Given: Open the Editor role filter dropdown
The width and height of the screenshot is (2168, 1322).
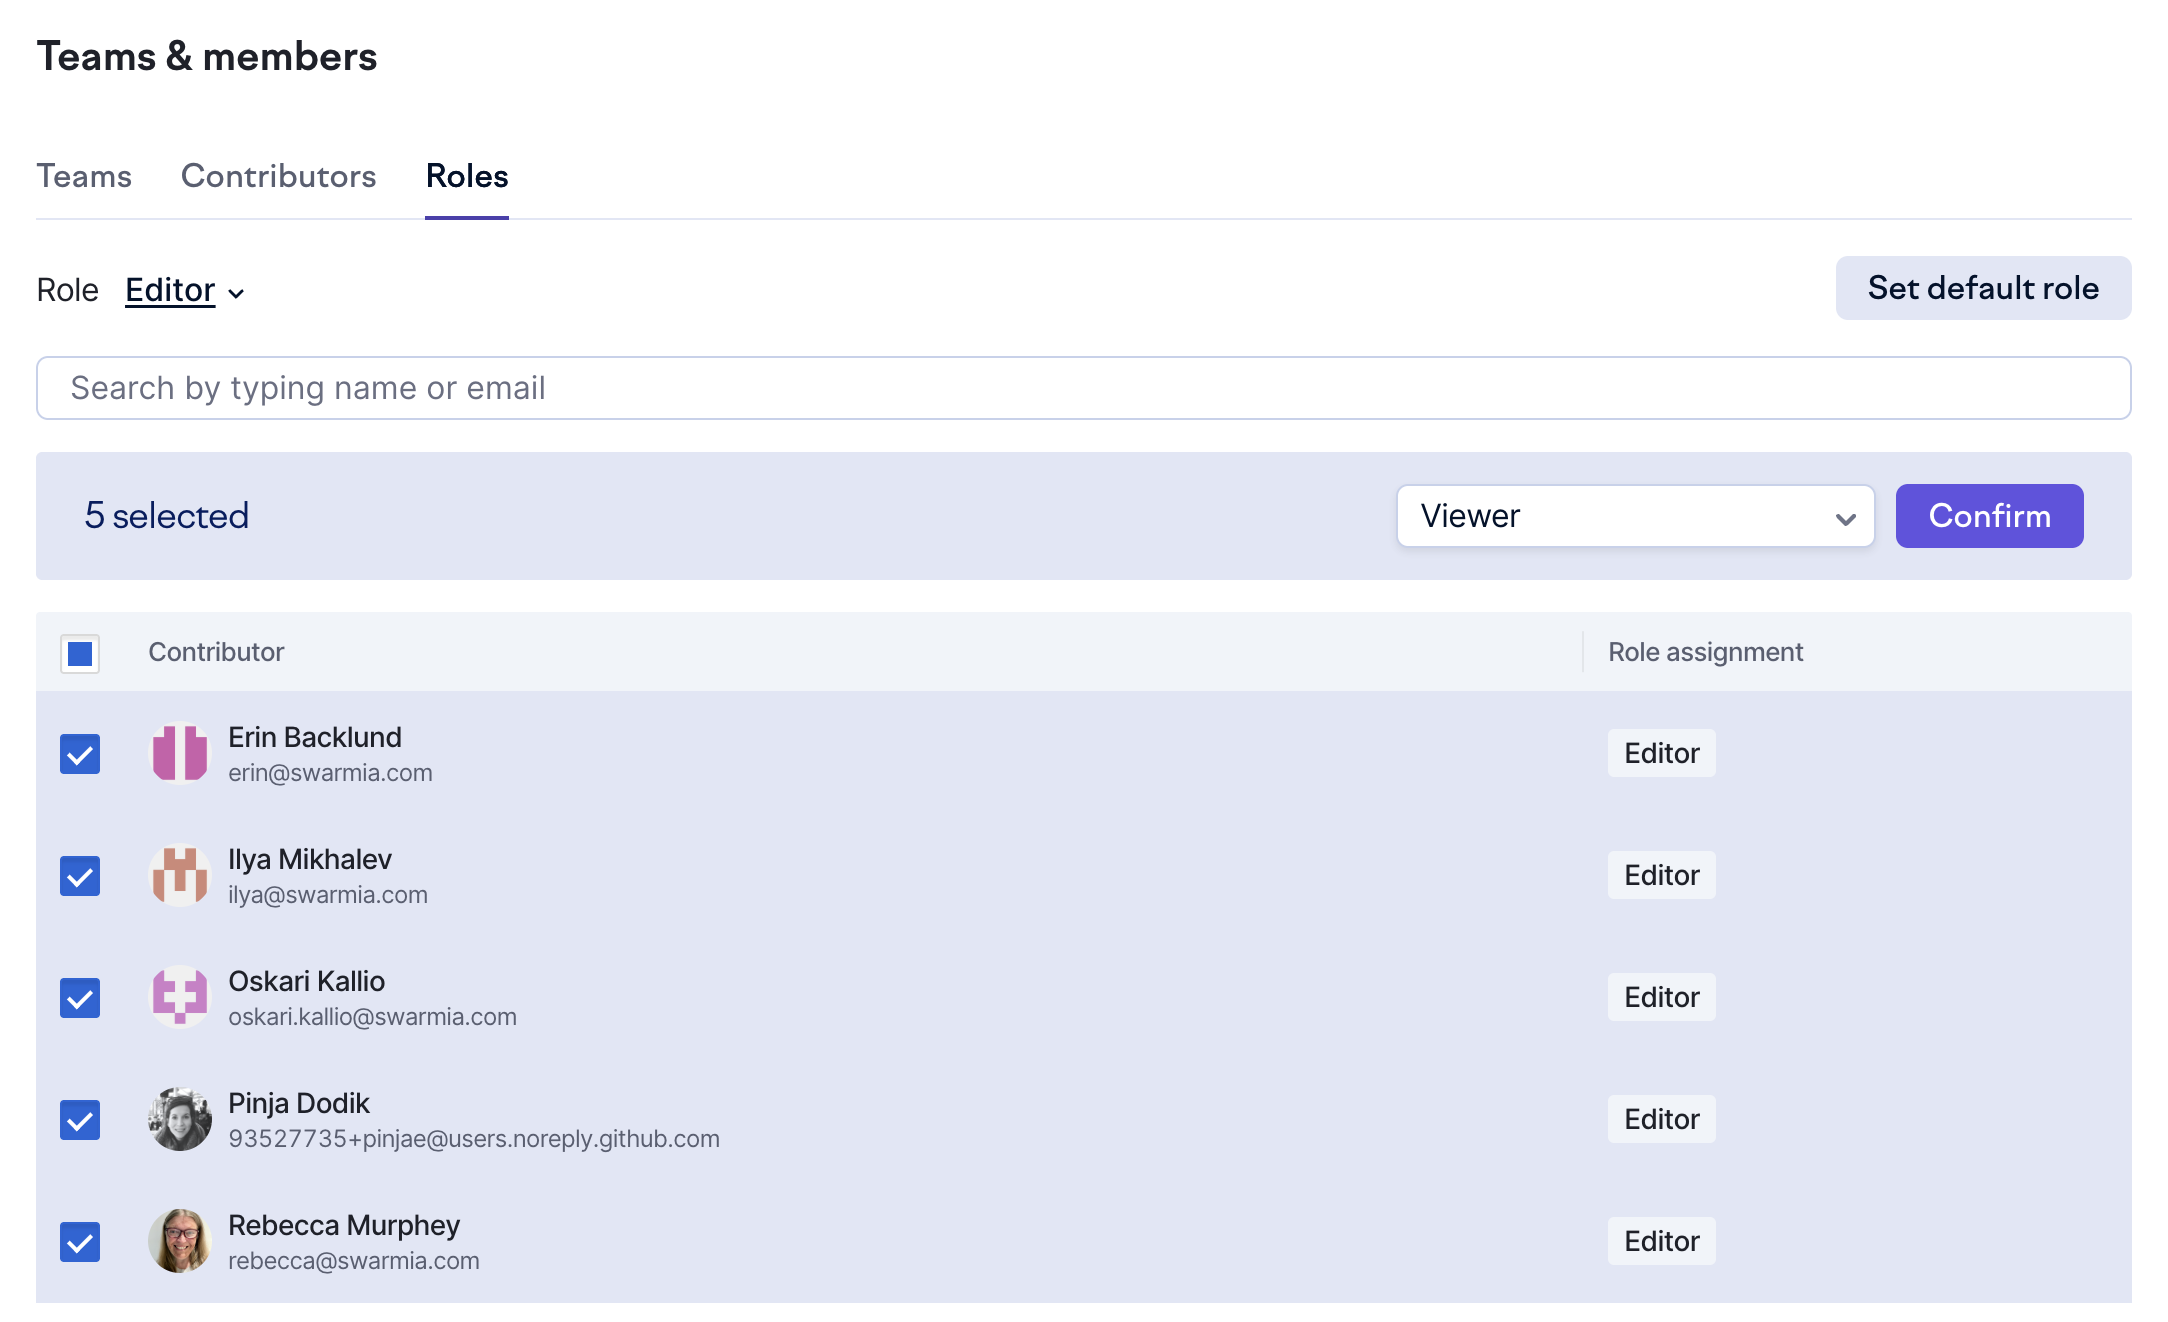Looking at the screenshot, I should click(x=172, y=290).
